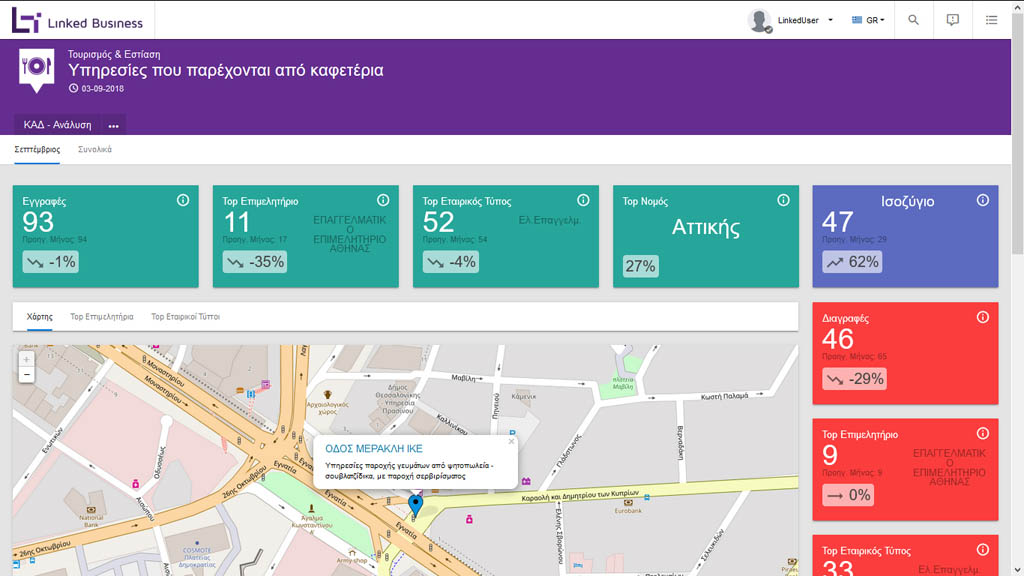The width and height of the screenshot is (1024, 576).
Task: Click the number 93 on Εγγραφές card
Action: coord(38,222)
